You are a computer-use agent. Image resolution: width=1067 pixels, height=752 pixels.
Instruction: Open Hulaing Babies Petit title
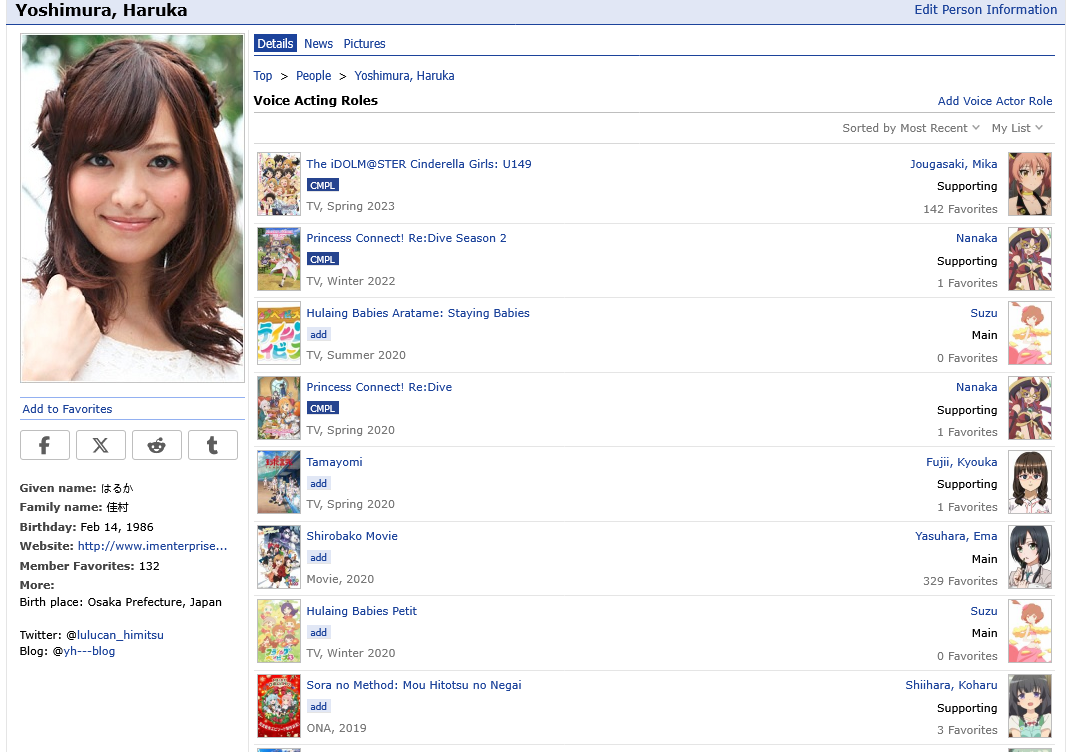361,611
